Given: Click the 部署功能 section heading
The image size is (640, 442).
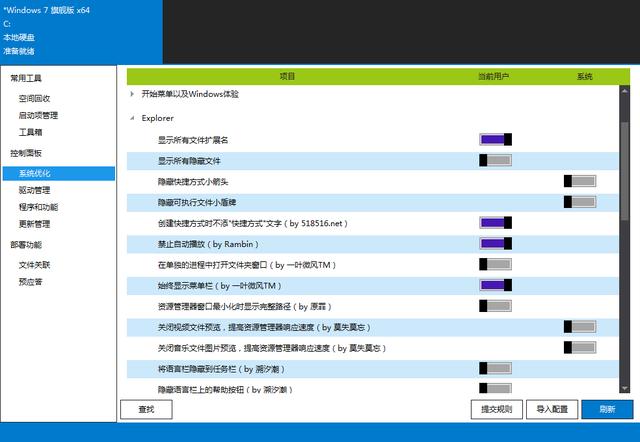Looking at the screenshot, I should (x=26, y=245).
